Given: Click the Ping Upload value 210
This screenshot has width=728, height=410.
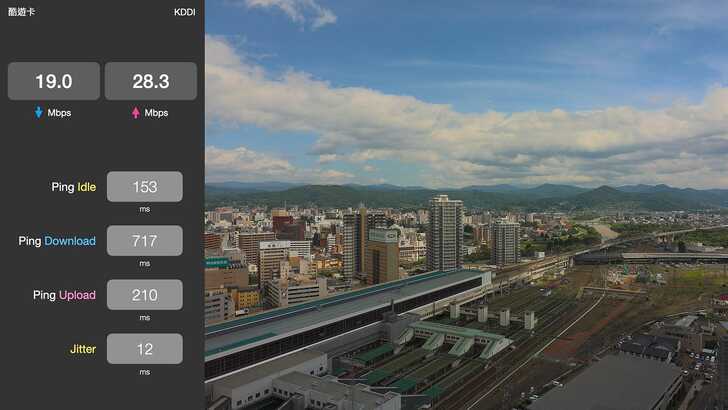Looking at the screenshot, I should 145,295.
